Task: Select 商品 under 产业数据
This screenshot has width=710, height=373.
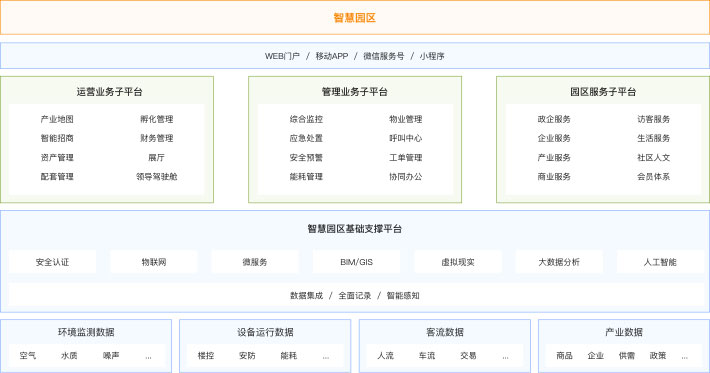Action: [x=565, y=356]
